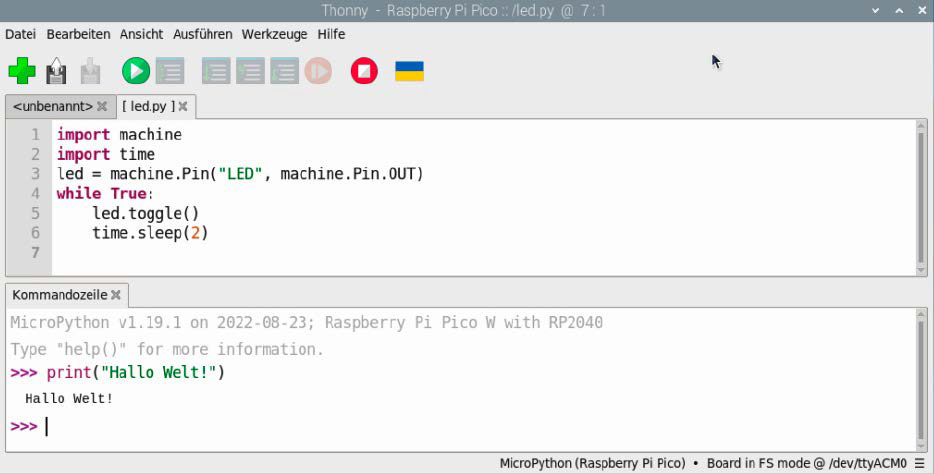The image size is (934, 474).
Task: Click MicroPython (Raspberry Pi Pico) interpreter label
Action: [x=592, y=463]
